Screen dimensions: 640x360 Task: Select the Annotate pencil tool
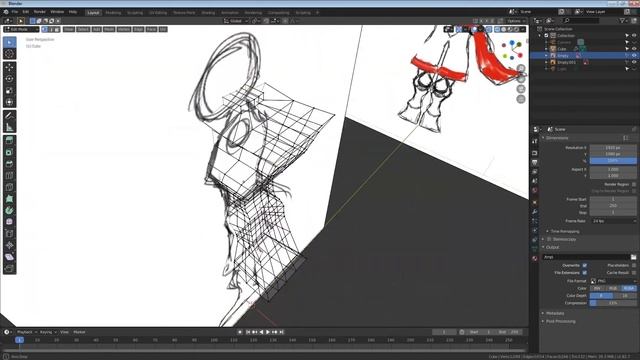click(9, 116)
